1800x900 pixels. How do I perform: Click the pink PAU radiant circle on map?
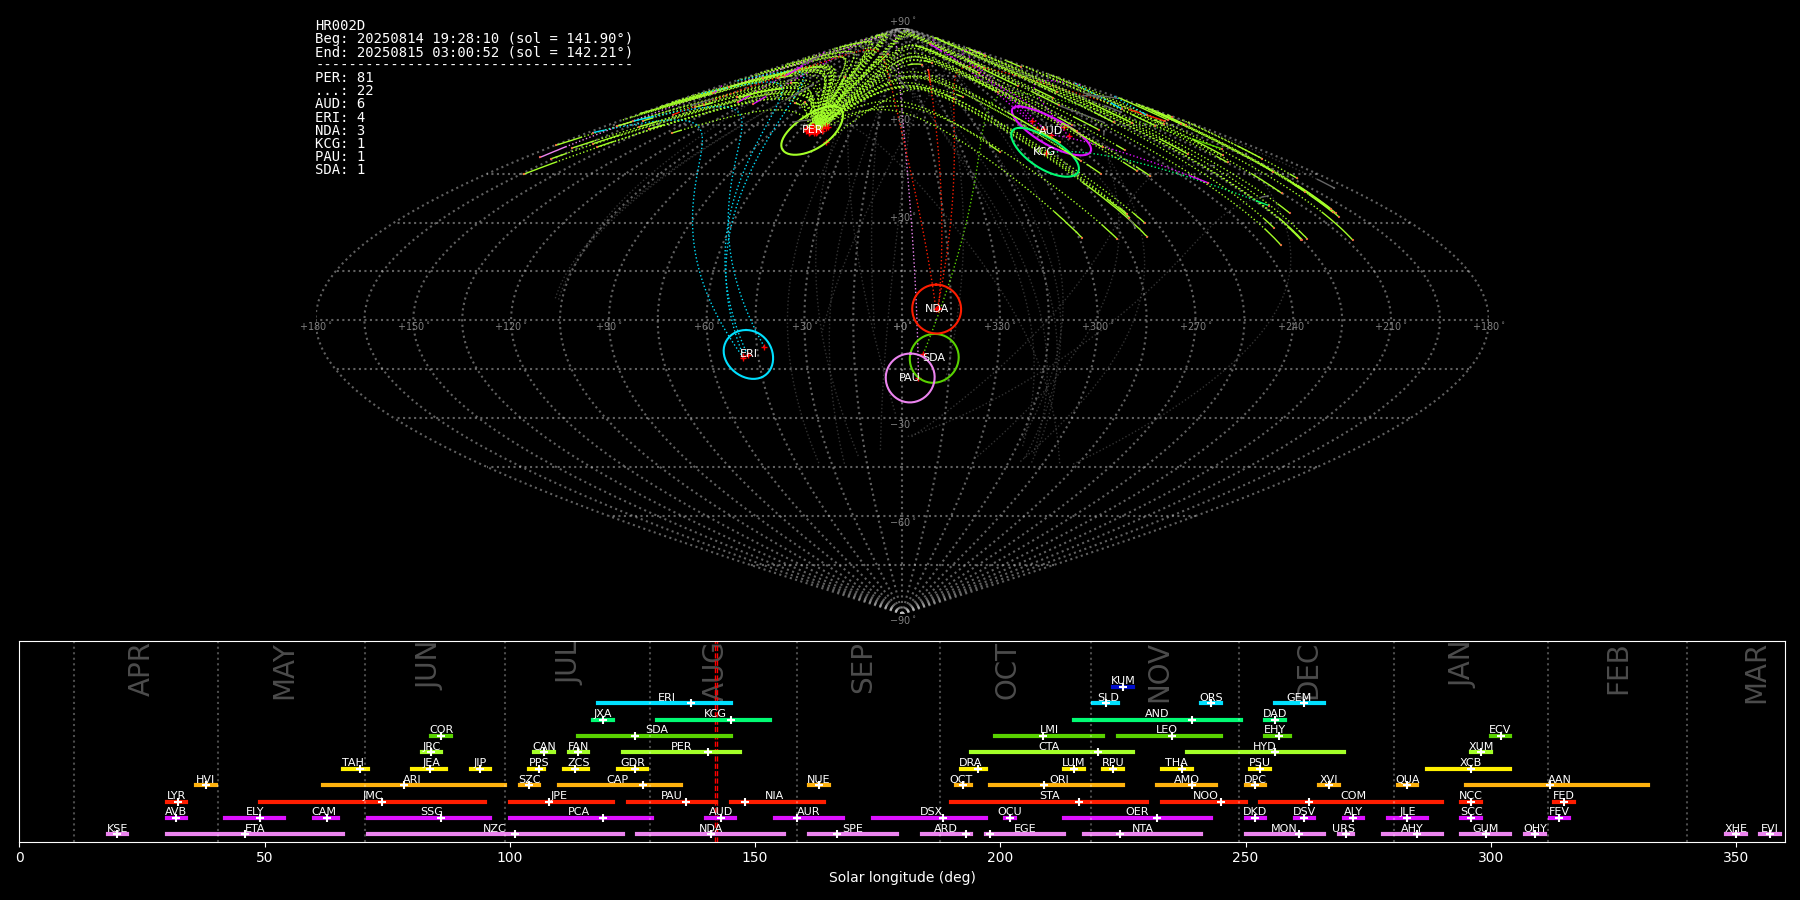(x=910, y=377)
